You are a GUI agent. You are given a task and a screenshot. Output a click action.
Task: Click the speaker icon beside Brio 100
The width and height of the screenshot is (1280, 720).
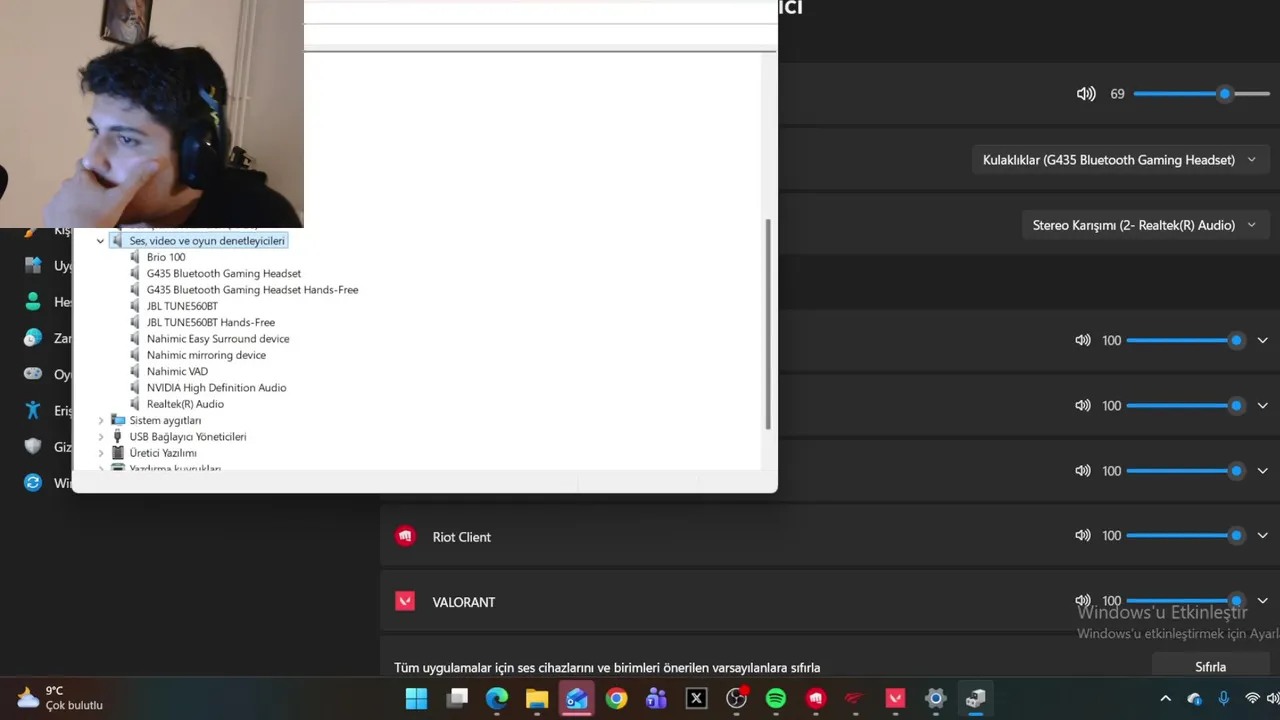[136, 257]
